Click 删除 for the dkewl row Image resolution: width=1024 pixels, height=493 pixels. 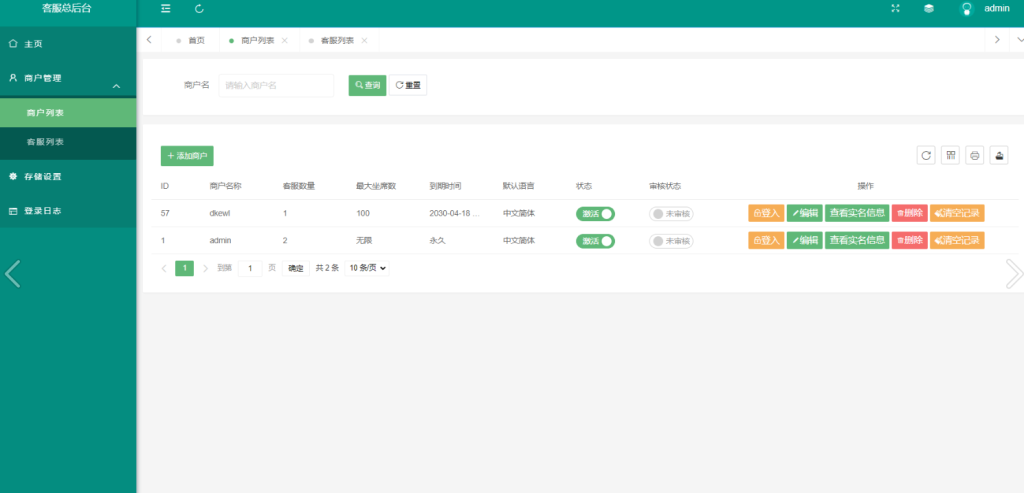point(910,213)
